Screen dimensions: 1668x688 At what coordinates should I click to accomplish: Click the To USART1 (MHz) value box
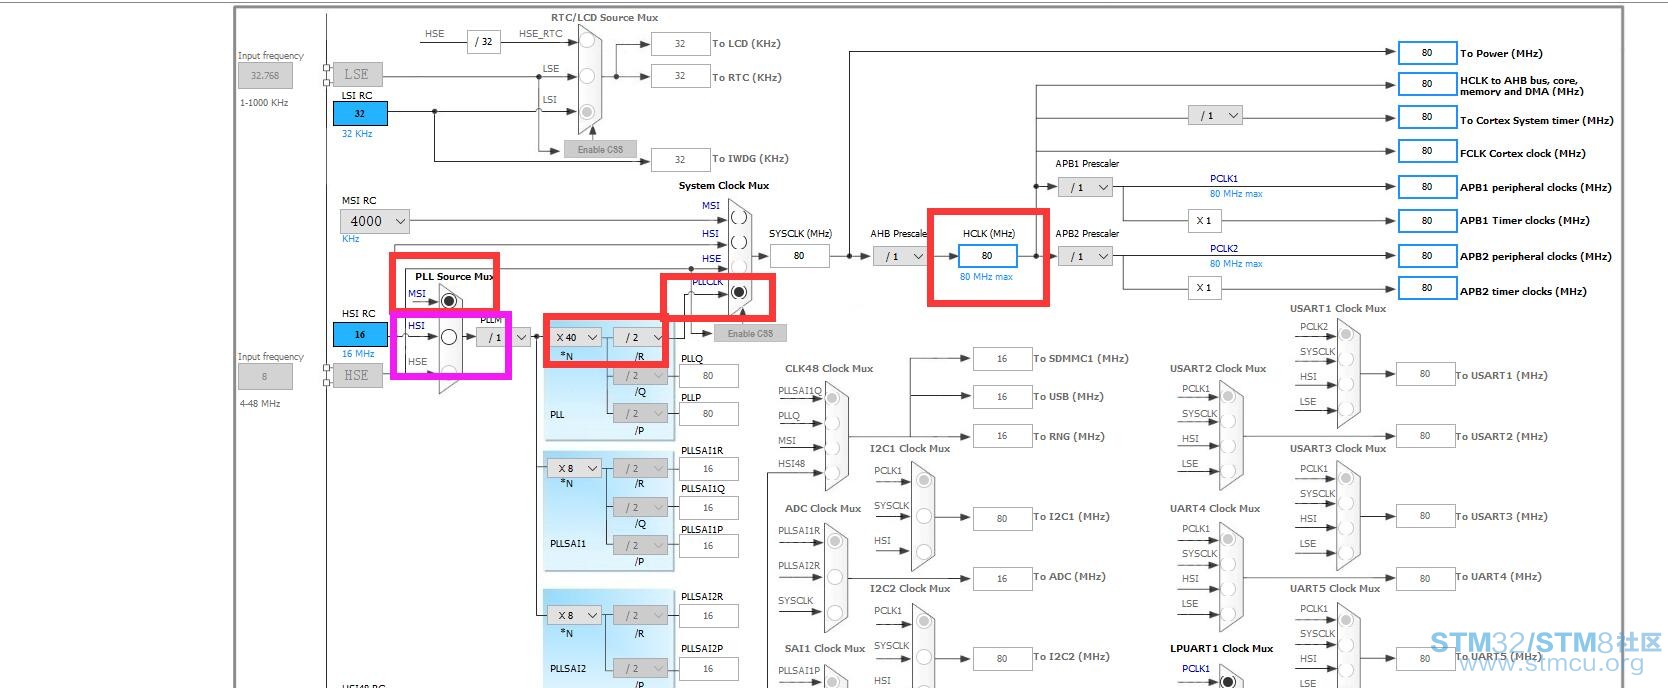tap(1425, 374)
